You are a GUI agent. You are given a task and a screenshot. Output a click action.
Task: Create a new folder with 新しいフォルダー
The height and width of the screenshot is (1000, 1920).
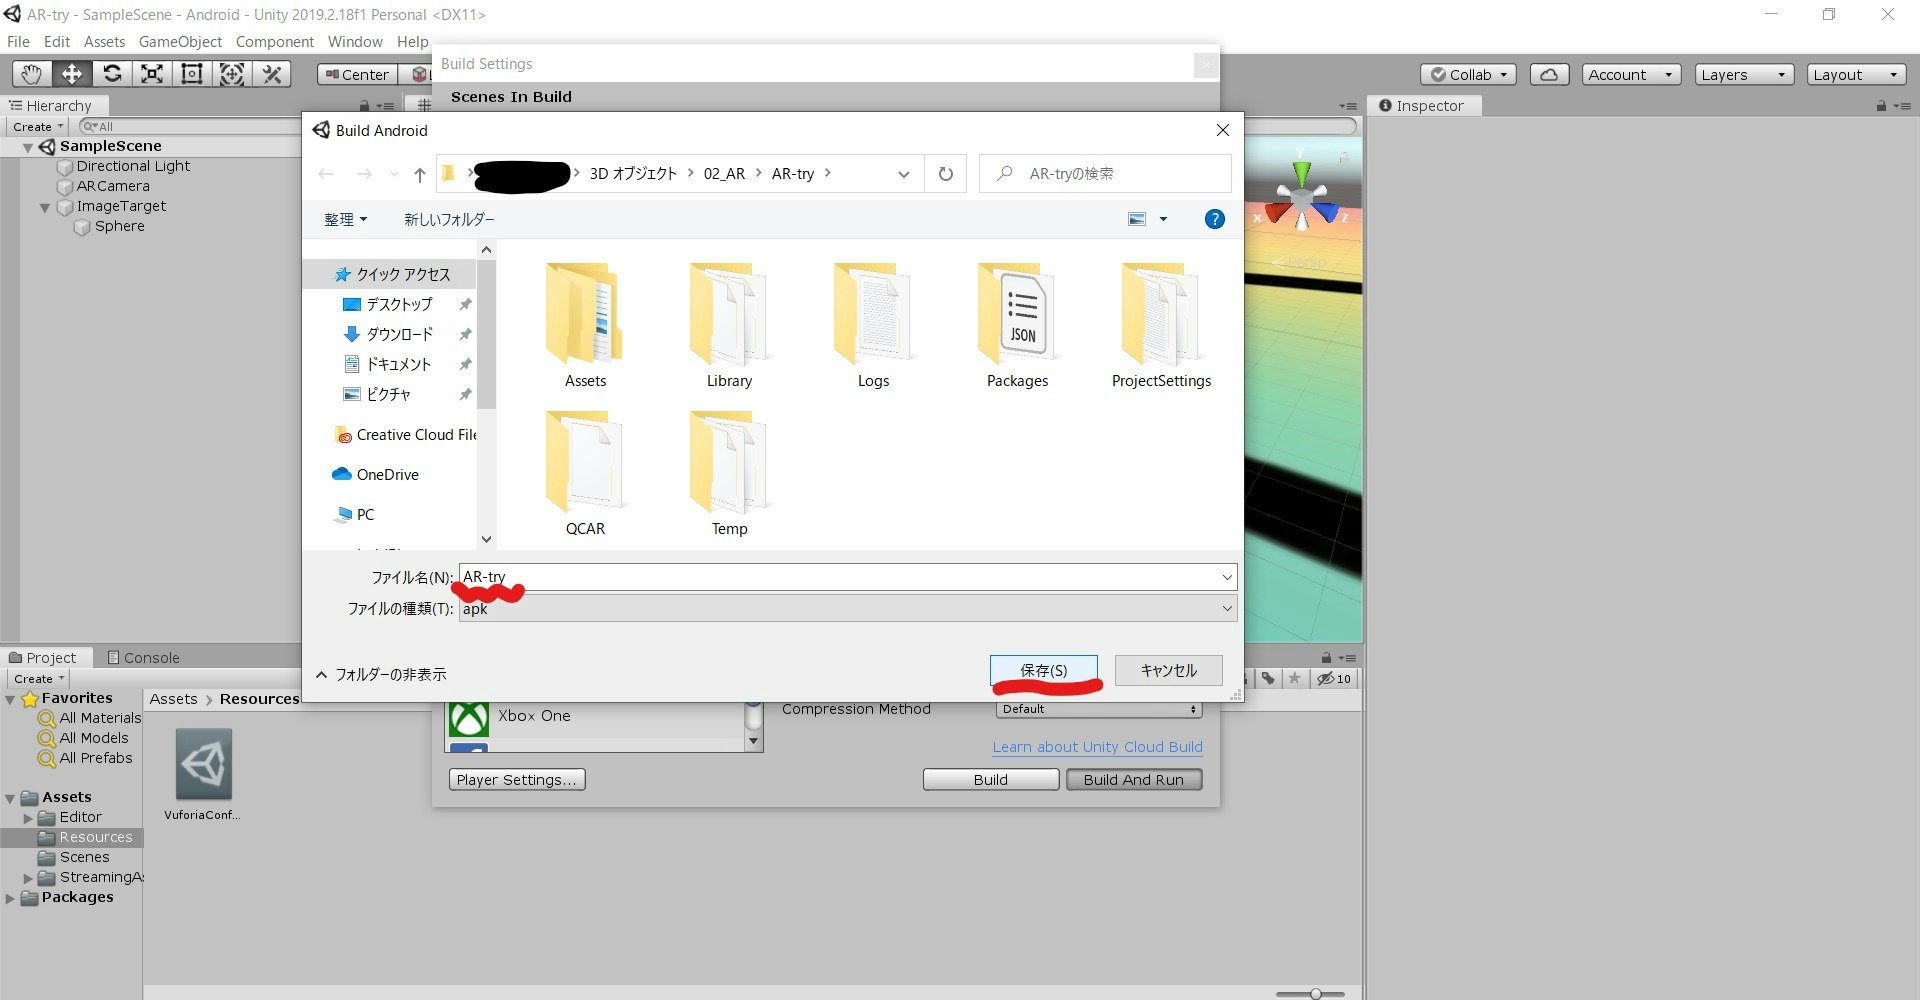coord(449,219)
